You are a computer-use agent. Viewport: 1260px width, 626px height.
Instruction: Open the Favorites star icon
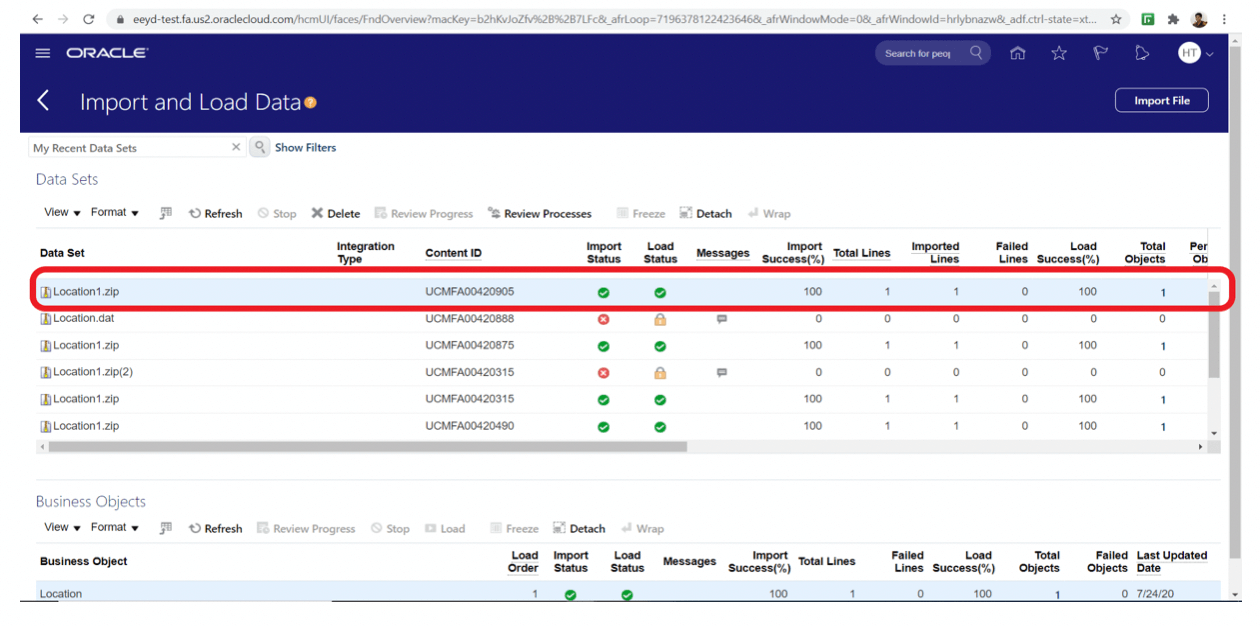click(x=1059, y=54)
